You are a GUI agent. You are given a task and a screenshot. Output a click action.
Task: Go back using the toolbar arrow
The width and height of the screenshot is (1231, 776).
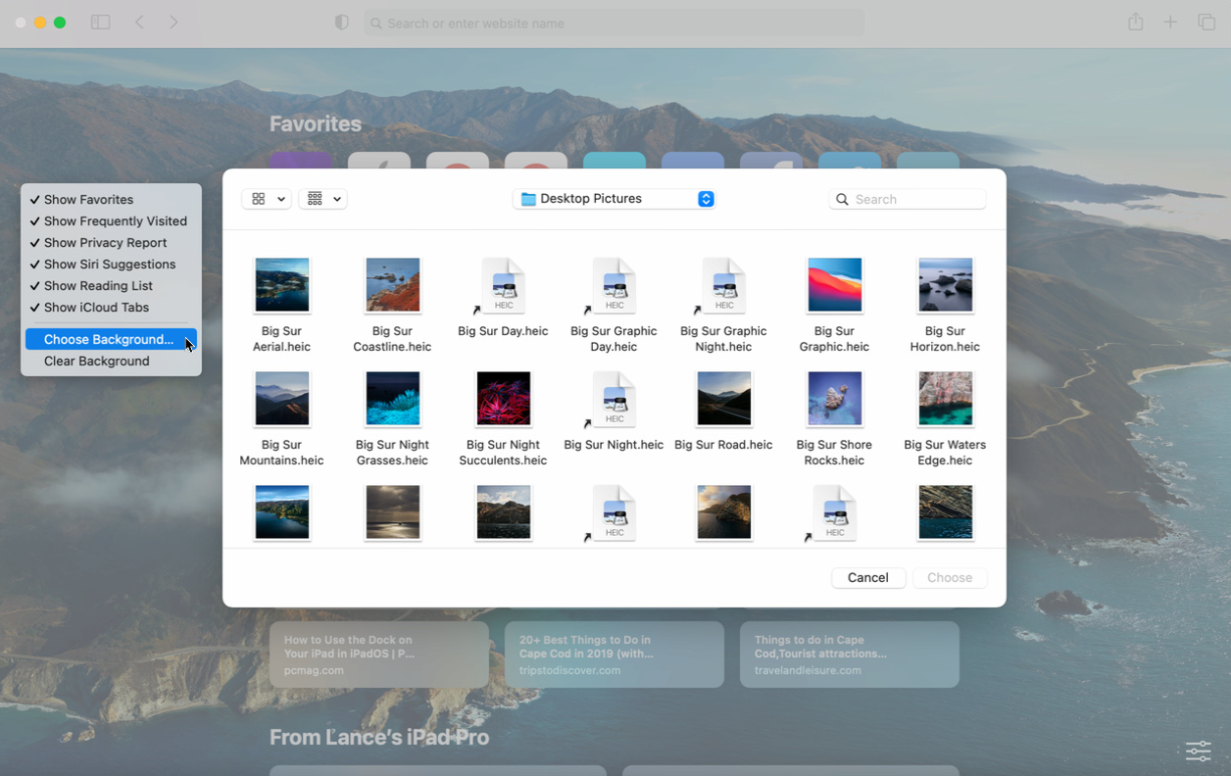click(x=140, y=22)
